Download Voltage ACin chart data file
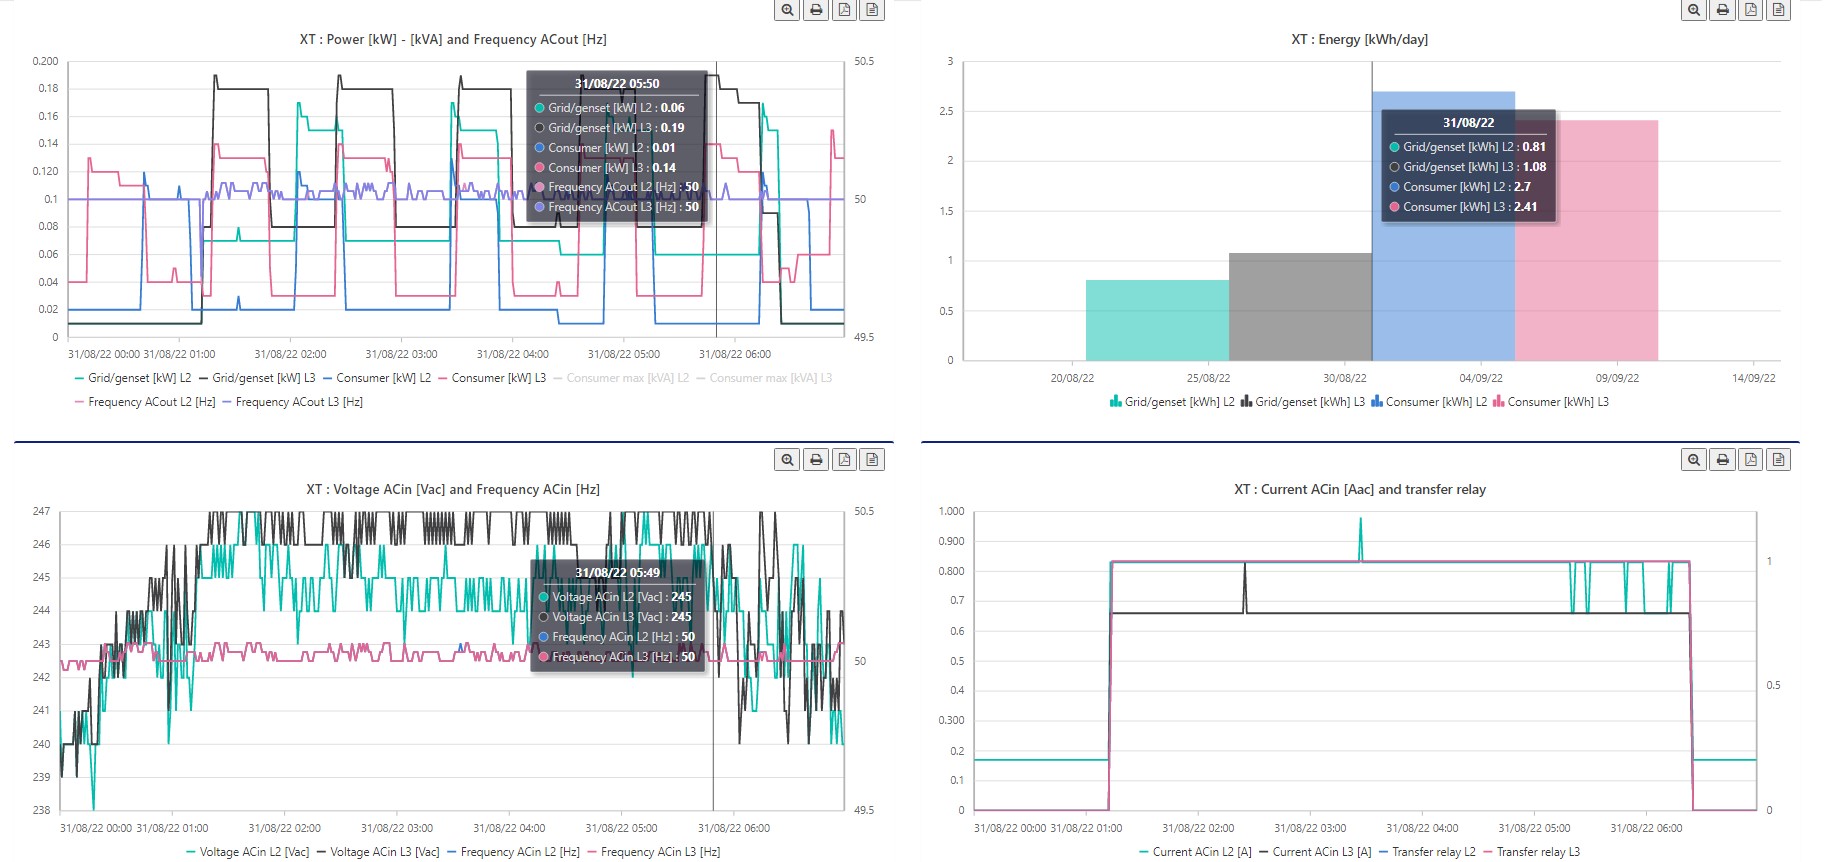The width and height of the screenshot is (1824, 862). (872, 460)
